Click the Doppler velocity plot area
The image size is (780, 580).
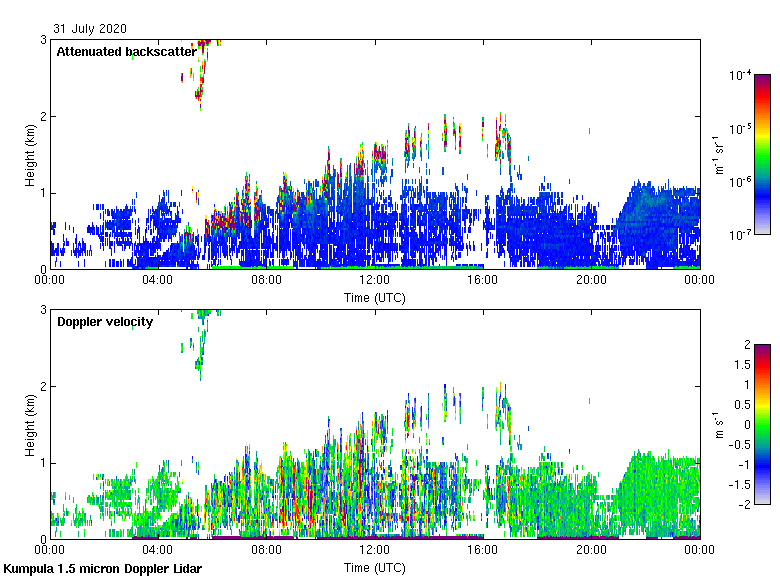pos(375,424)
